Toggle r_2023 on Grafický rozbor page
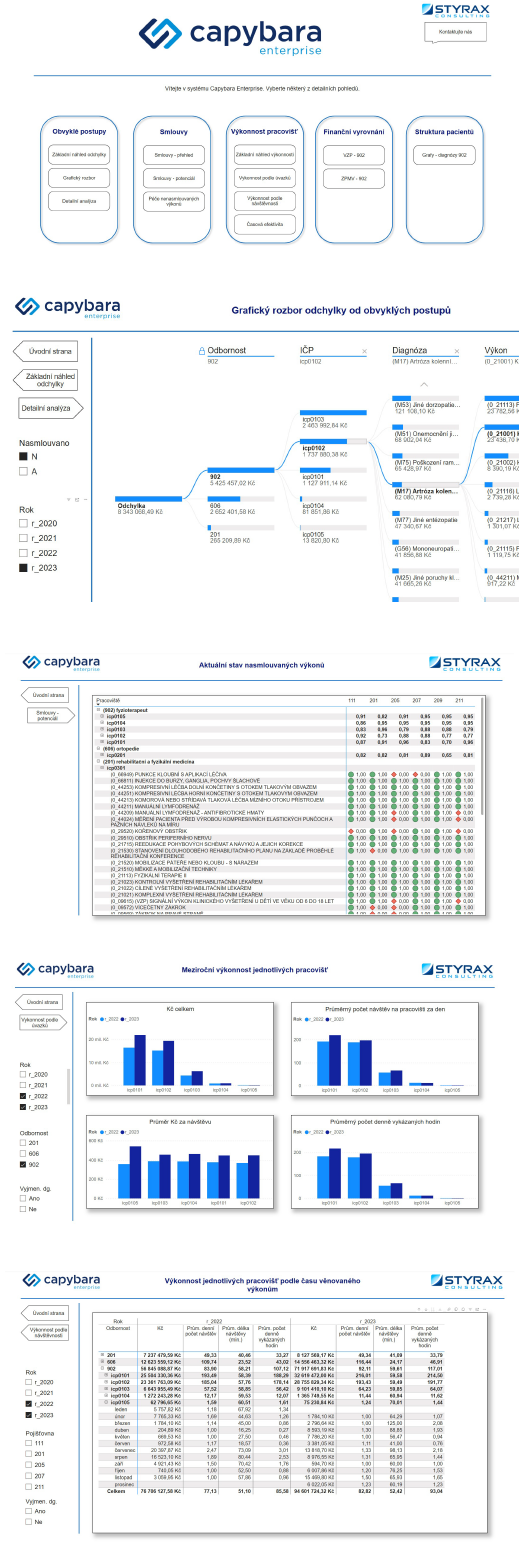Viewport: 519px width, 1543px height. 23,567
